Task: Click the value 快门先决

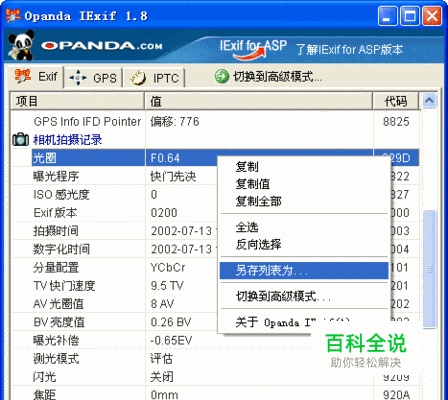Action: 173,176
